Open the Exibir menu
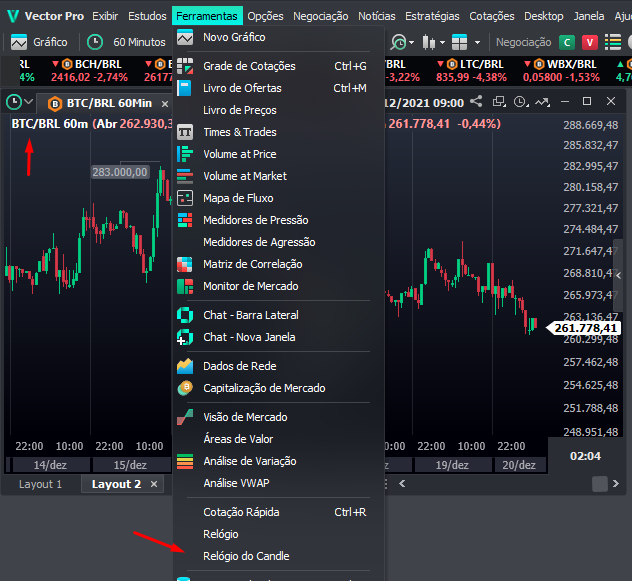Image resolution: width=632 pixels, height=581 pixels. (x=105, y=16)
